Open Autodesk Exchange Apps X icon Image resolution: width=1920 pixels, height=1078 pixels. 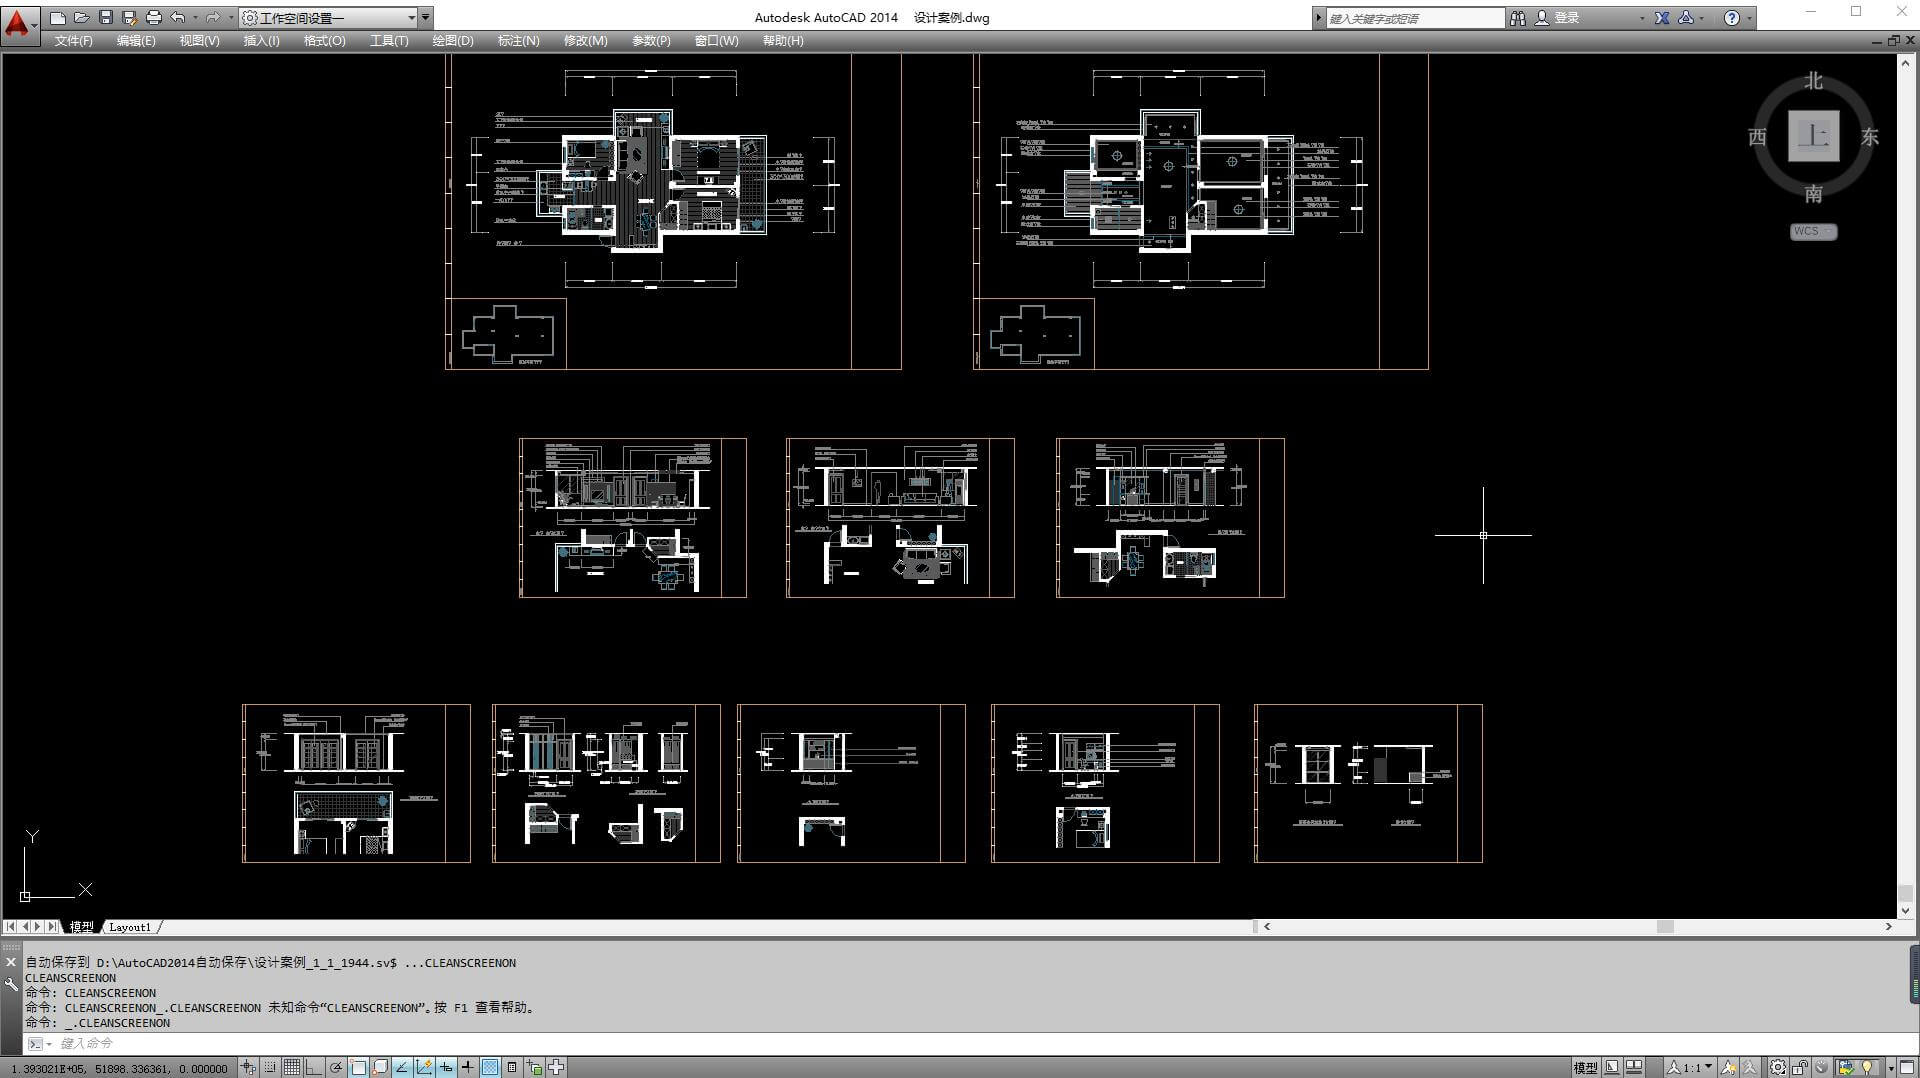click(x=1662, y=18)
